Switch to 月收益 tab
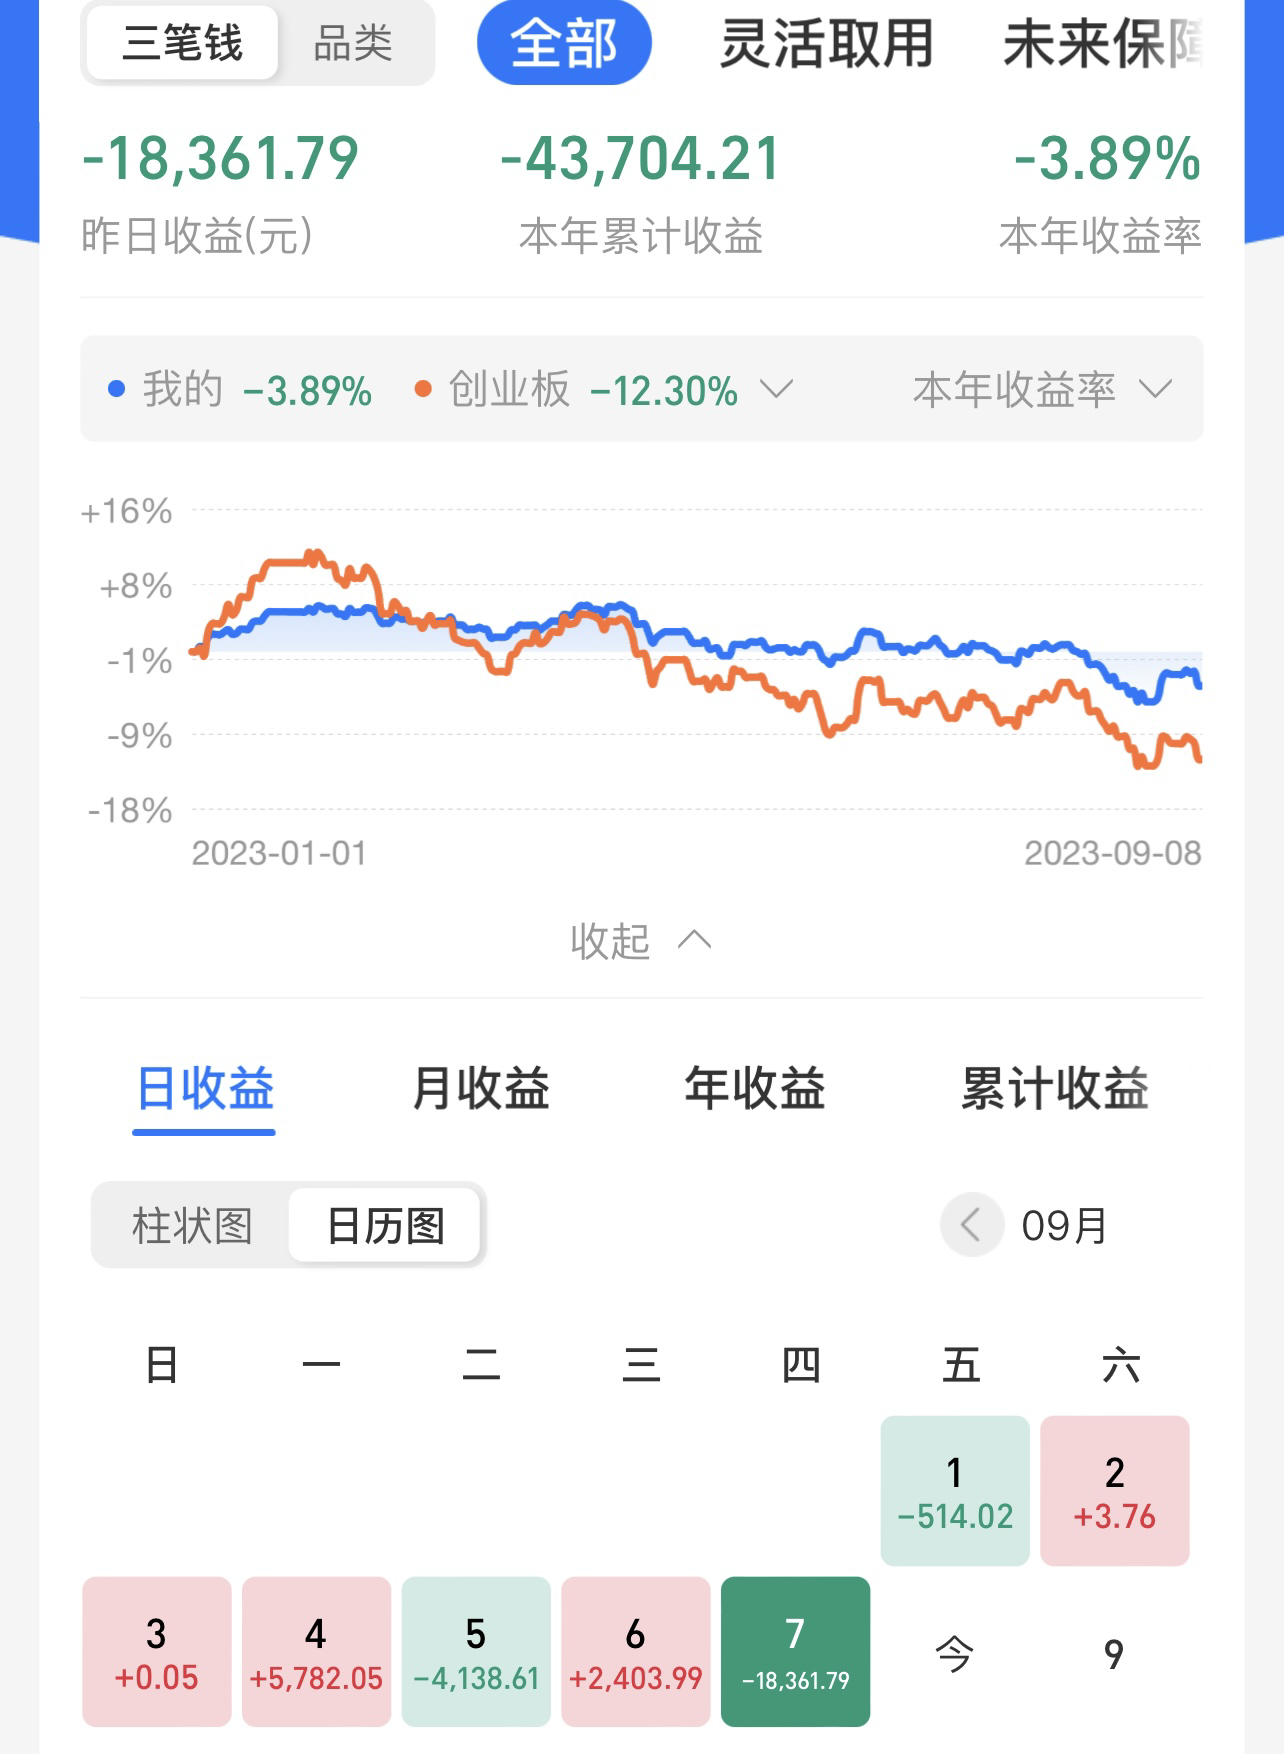The width and height of the screenshot is (1284, 1754). (x=481, y=1089)
